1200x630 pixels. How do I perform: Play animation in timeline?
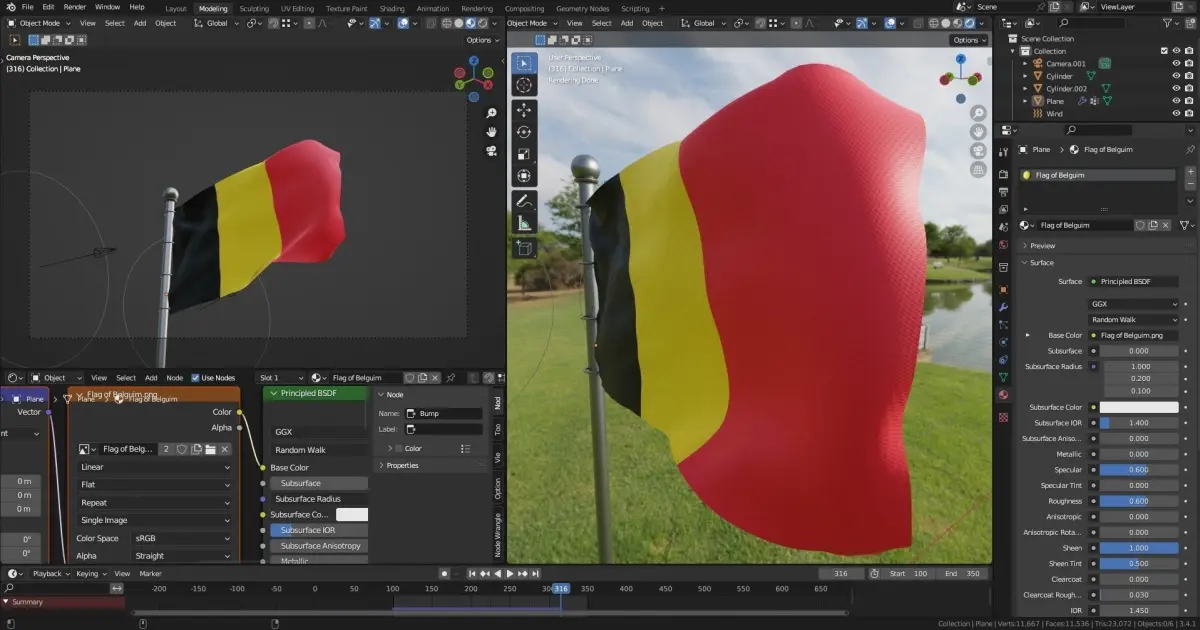(x=510, y=574)
